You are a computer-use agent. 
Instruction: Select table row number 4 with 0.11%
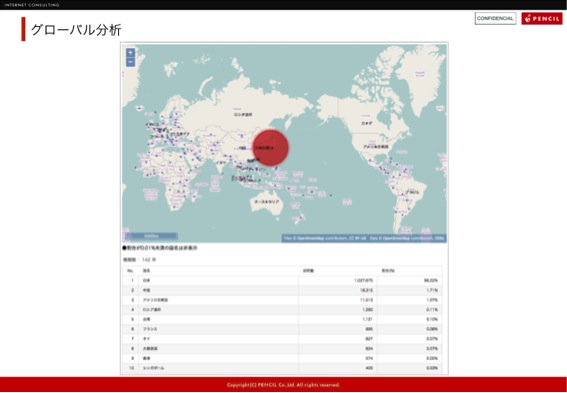282,309
